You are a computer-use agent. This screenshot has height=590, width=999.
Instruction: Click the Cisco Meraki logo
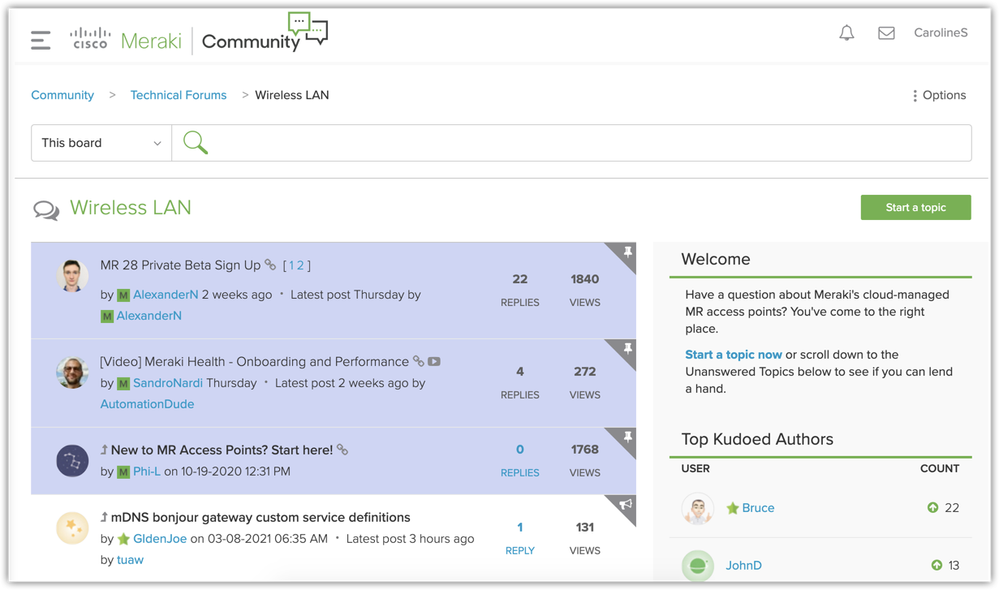coord(126,40)
